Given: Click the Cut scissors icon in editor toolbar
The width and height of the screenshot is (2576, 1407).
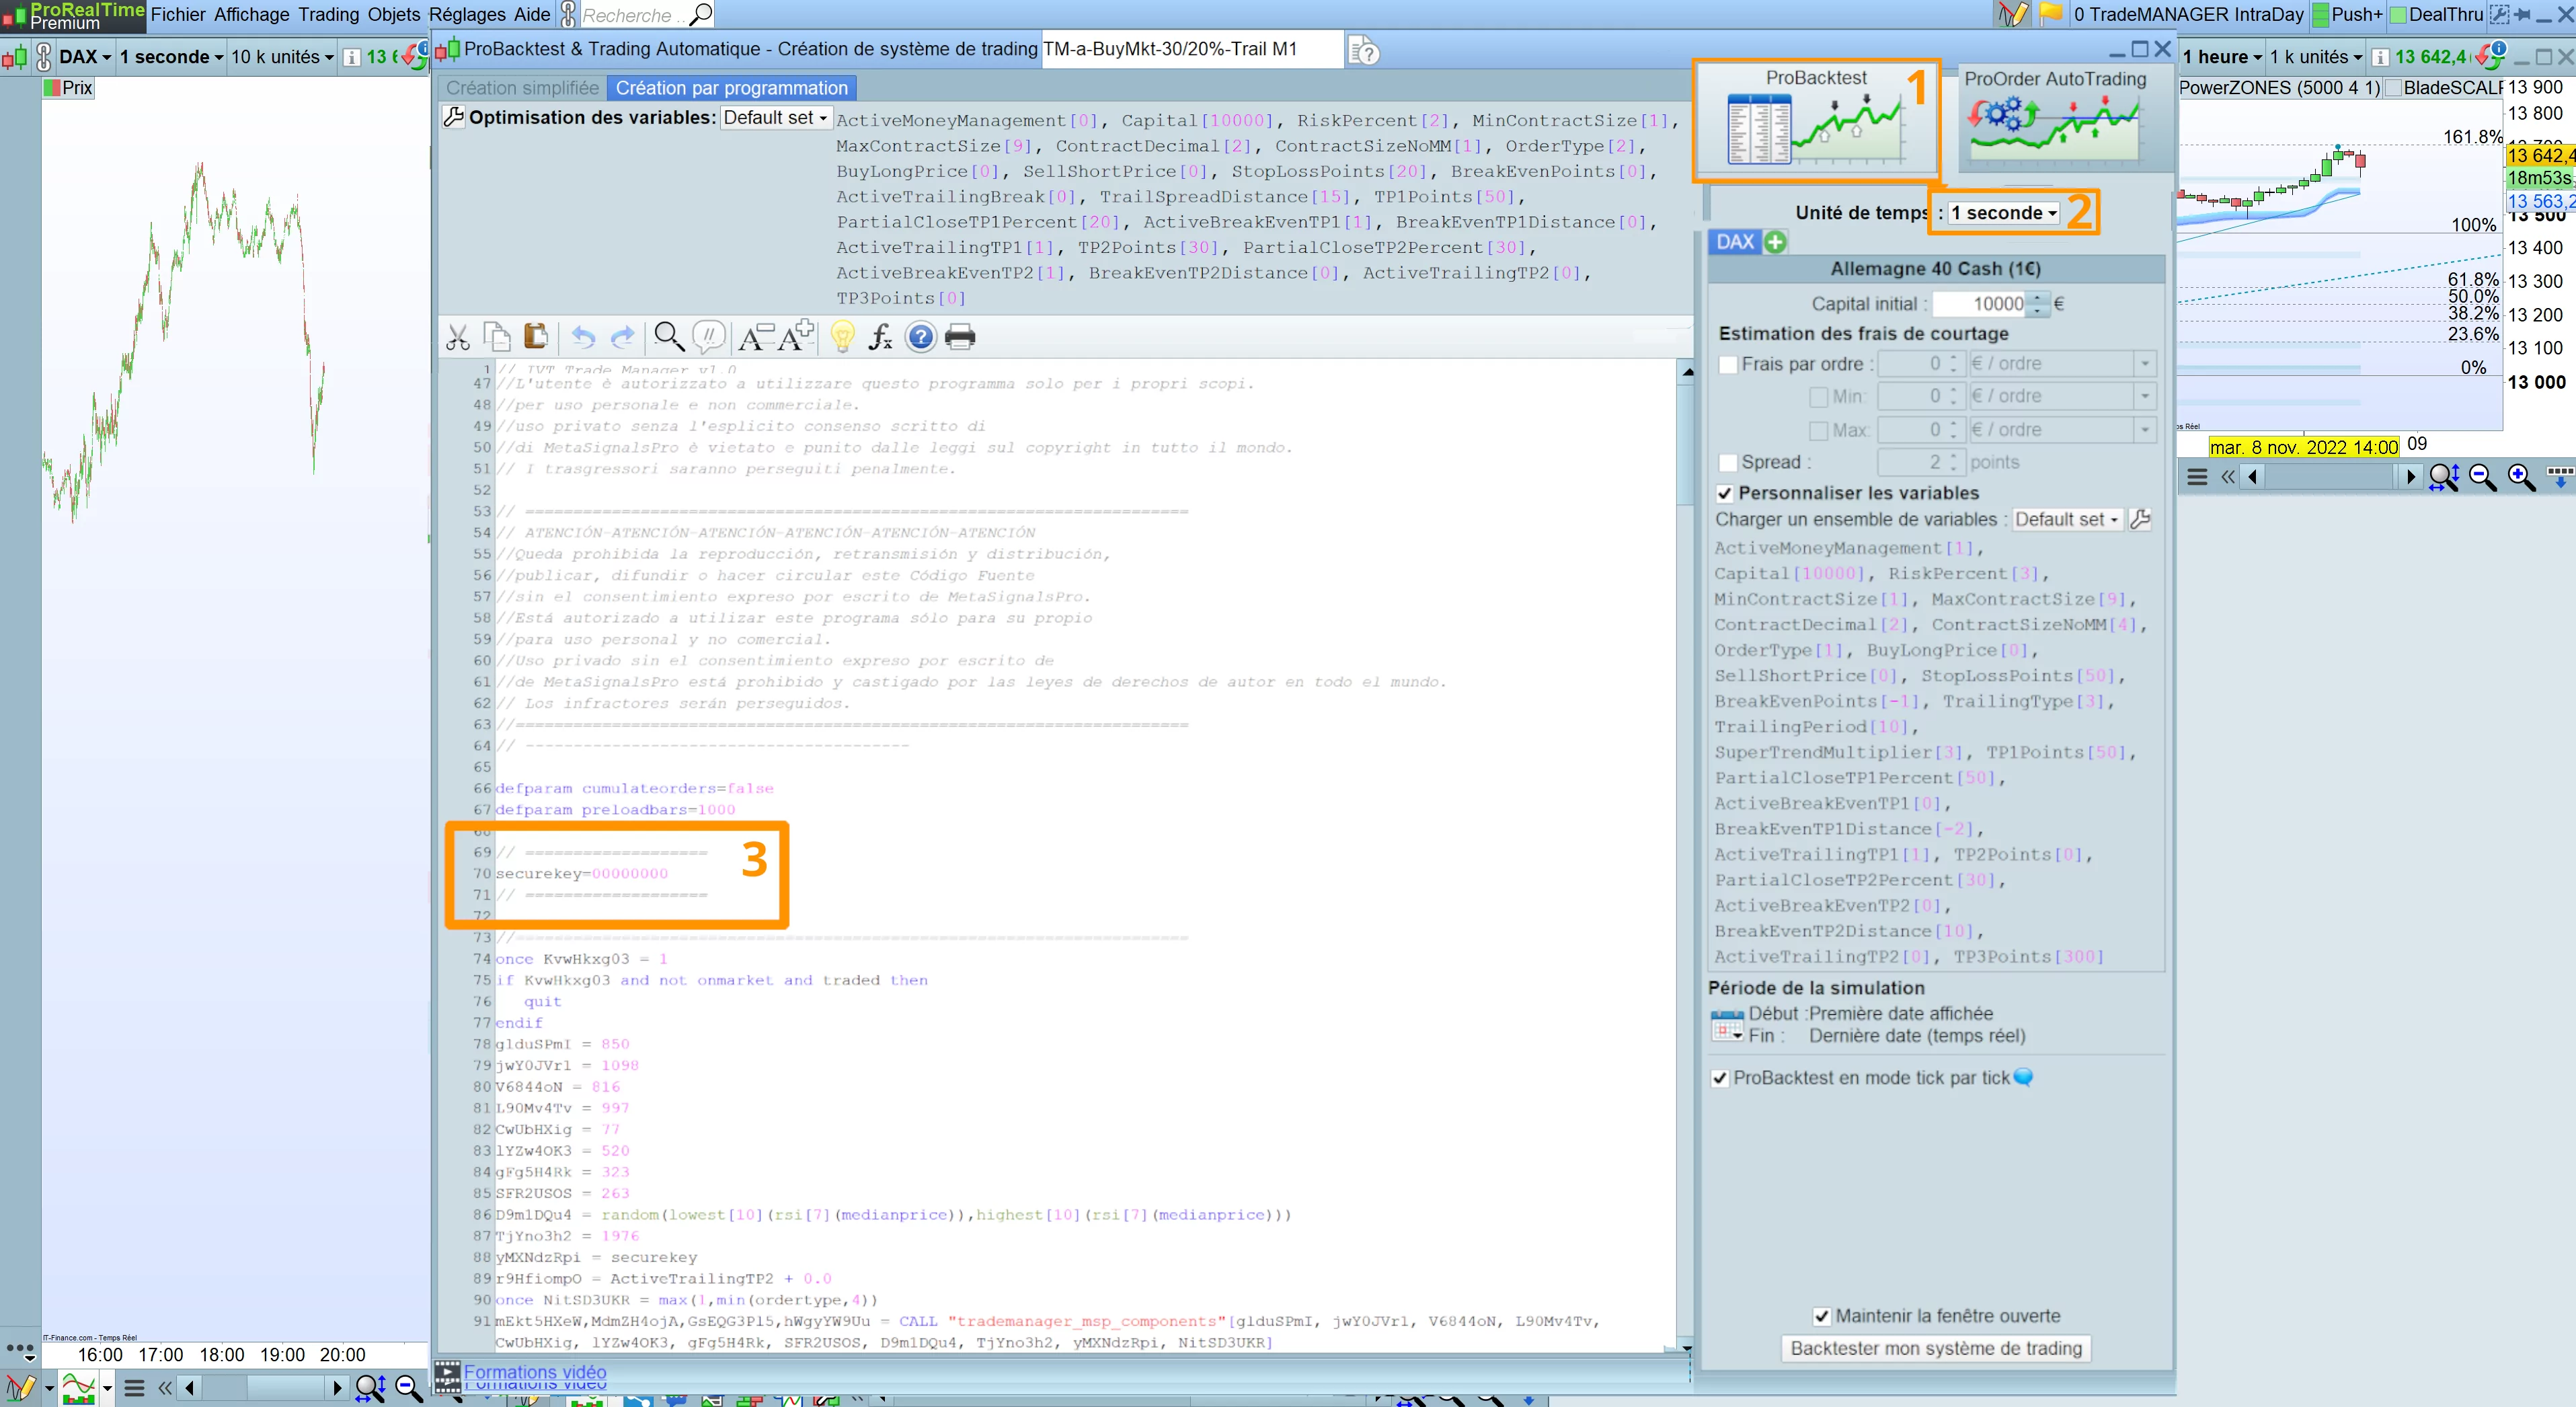Looking at the screenshot, I should (458, 338).
